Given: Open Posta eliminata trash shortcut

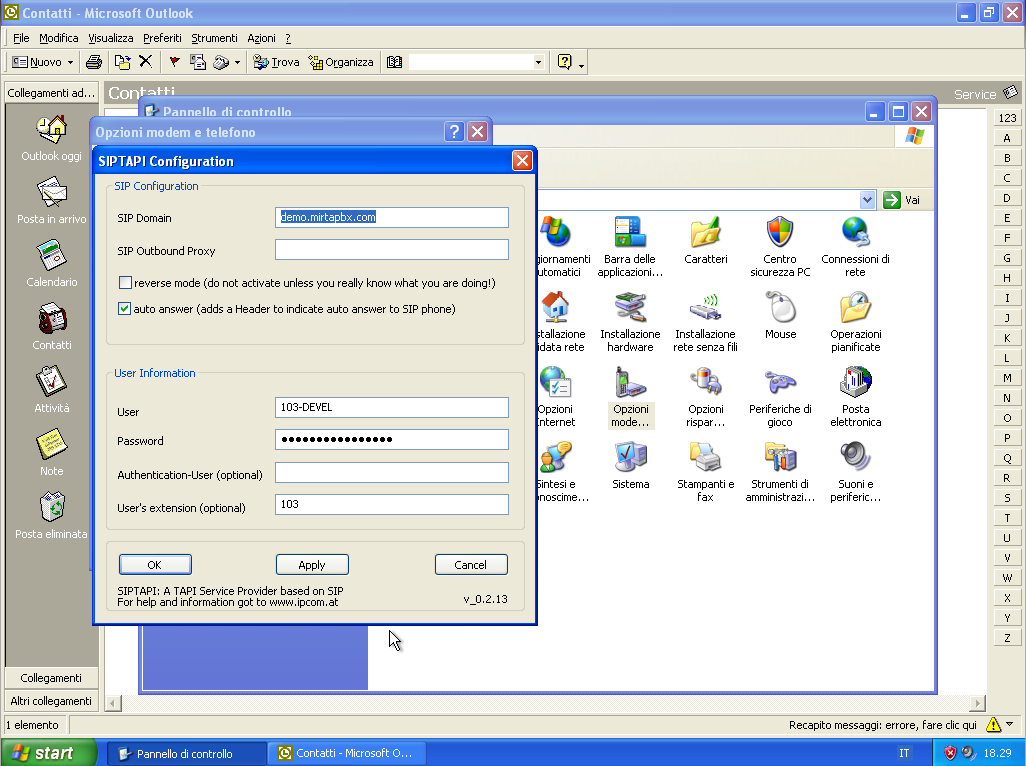Looking at the screenshot, I should (x=52, y=515).
